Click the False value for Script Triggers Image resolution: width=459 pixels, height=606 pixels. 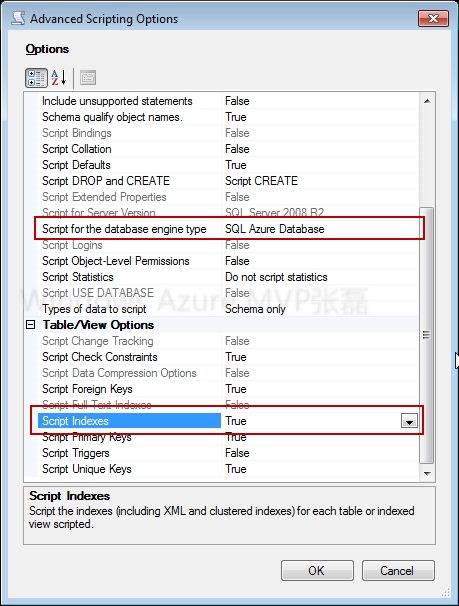[x=320, y=453]
